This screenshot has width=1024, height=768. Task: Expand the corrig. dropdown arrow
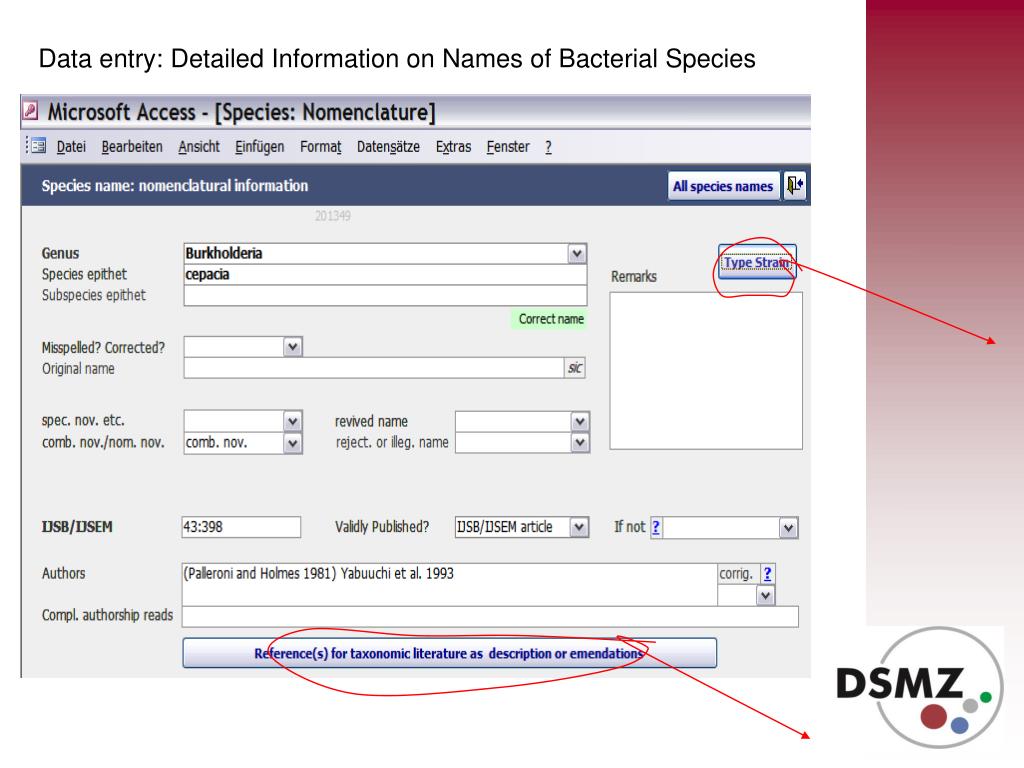click(x=765, y=596)
